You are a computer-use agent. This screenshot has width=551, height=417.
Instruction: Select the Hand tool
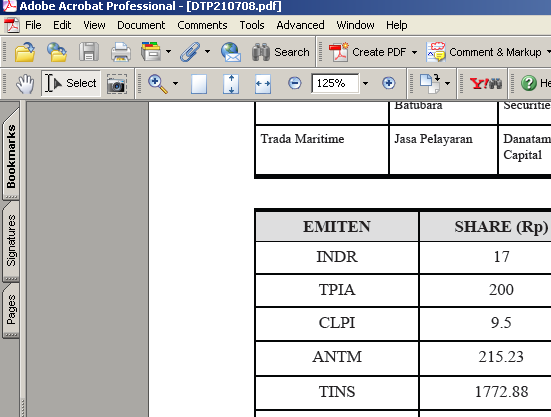coord(25,84)
